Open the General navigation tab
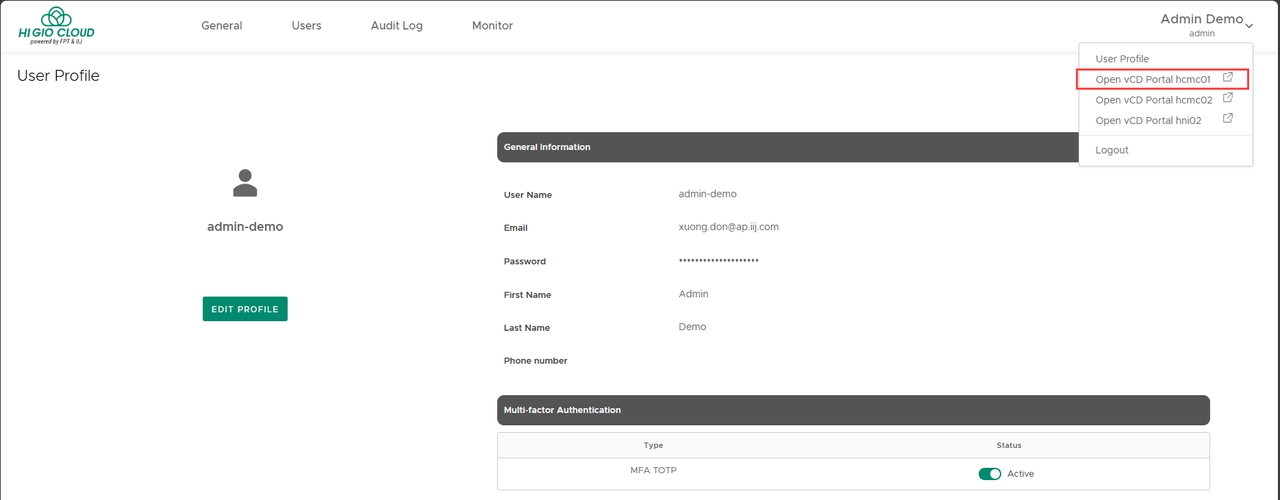1280x500 pixels. tap(221, 26)
